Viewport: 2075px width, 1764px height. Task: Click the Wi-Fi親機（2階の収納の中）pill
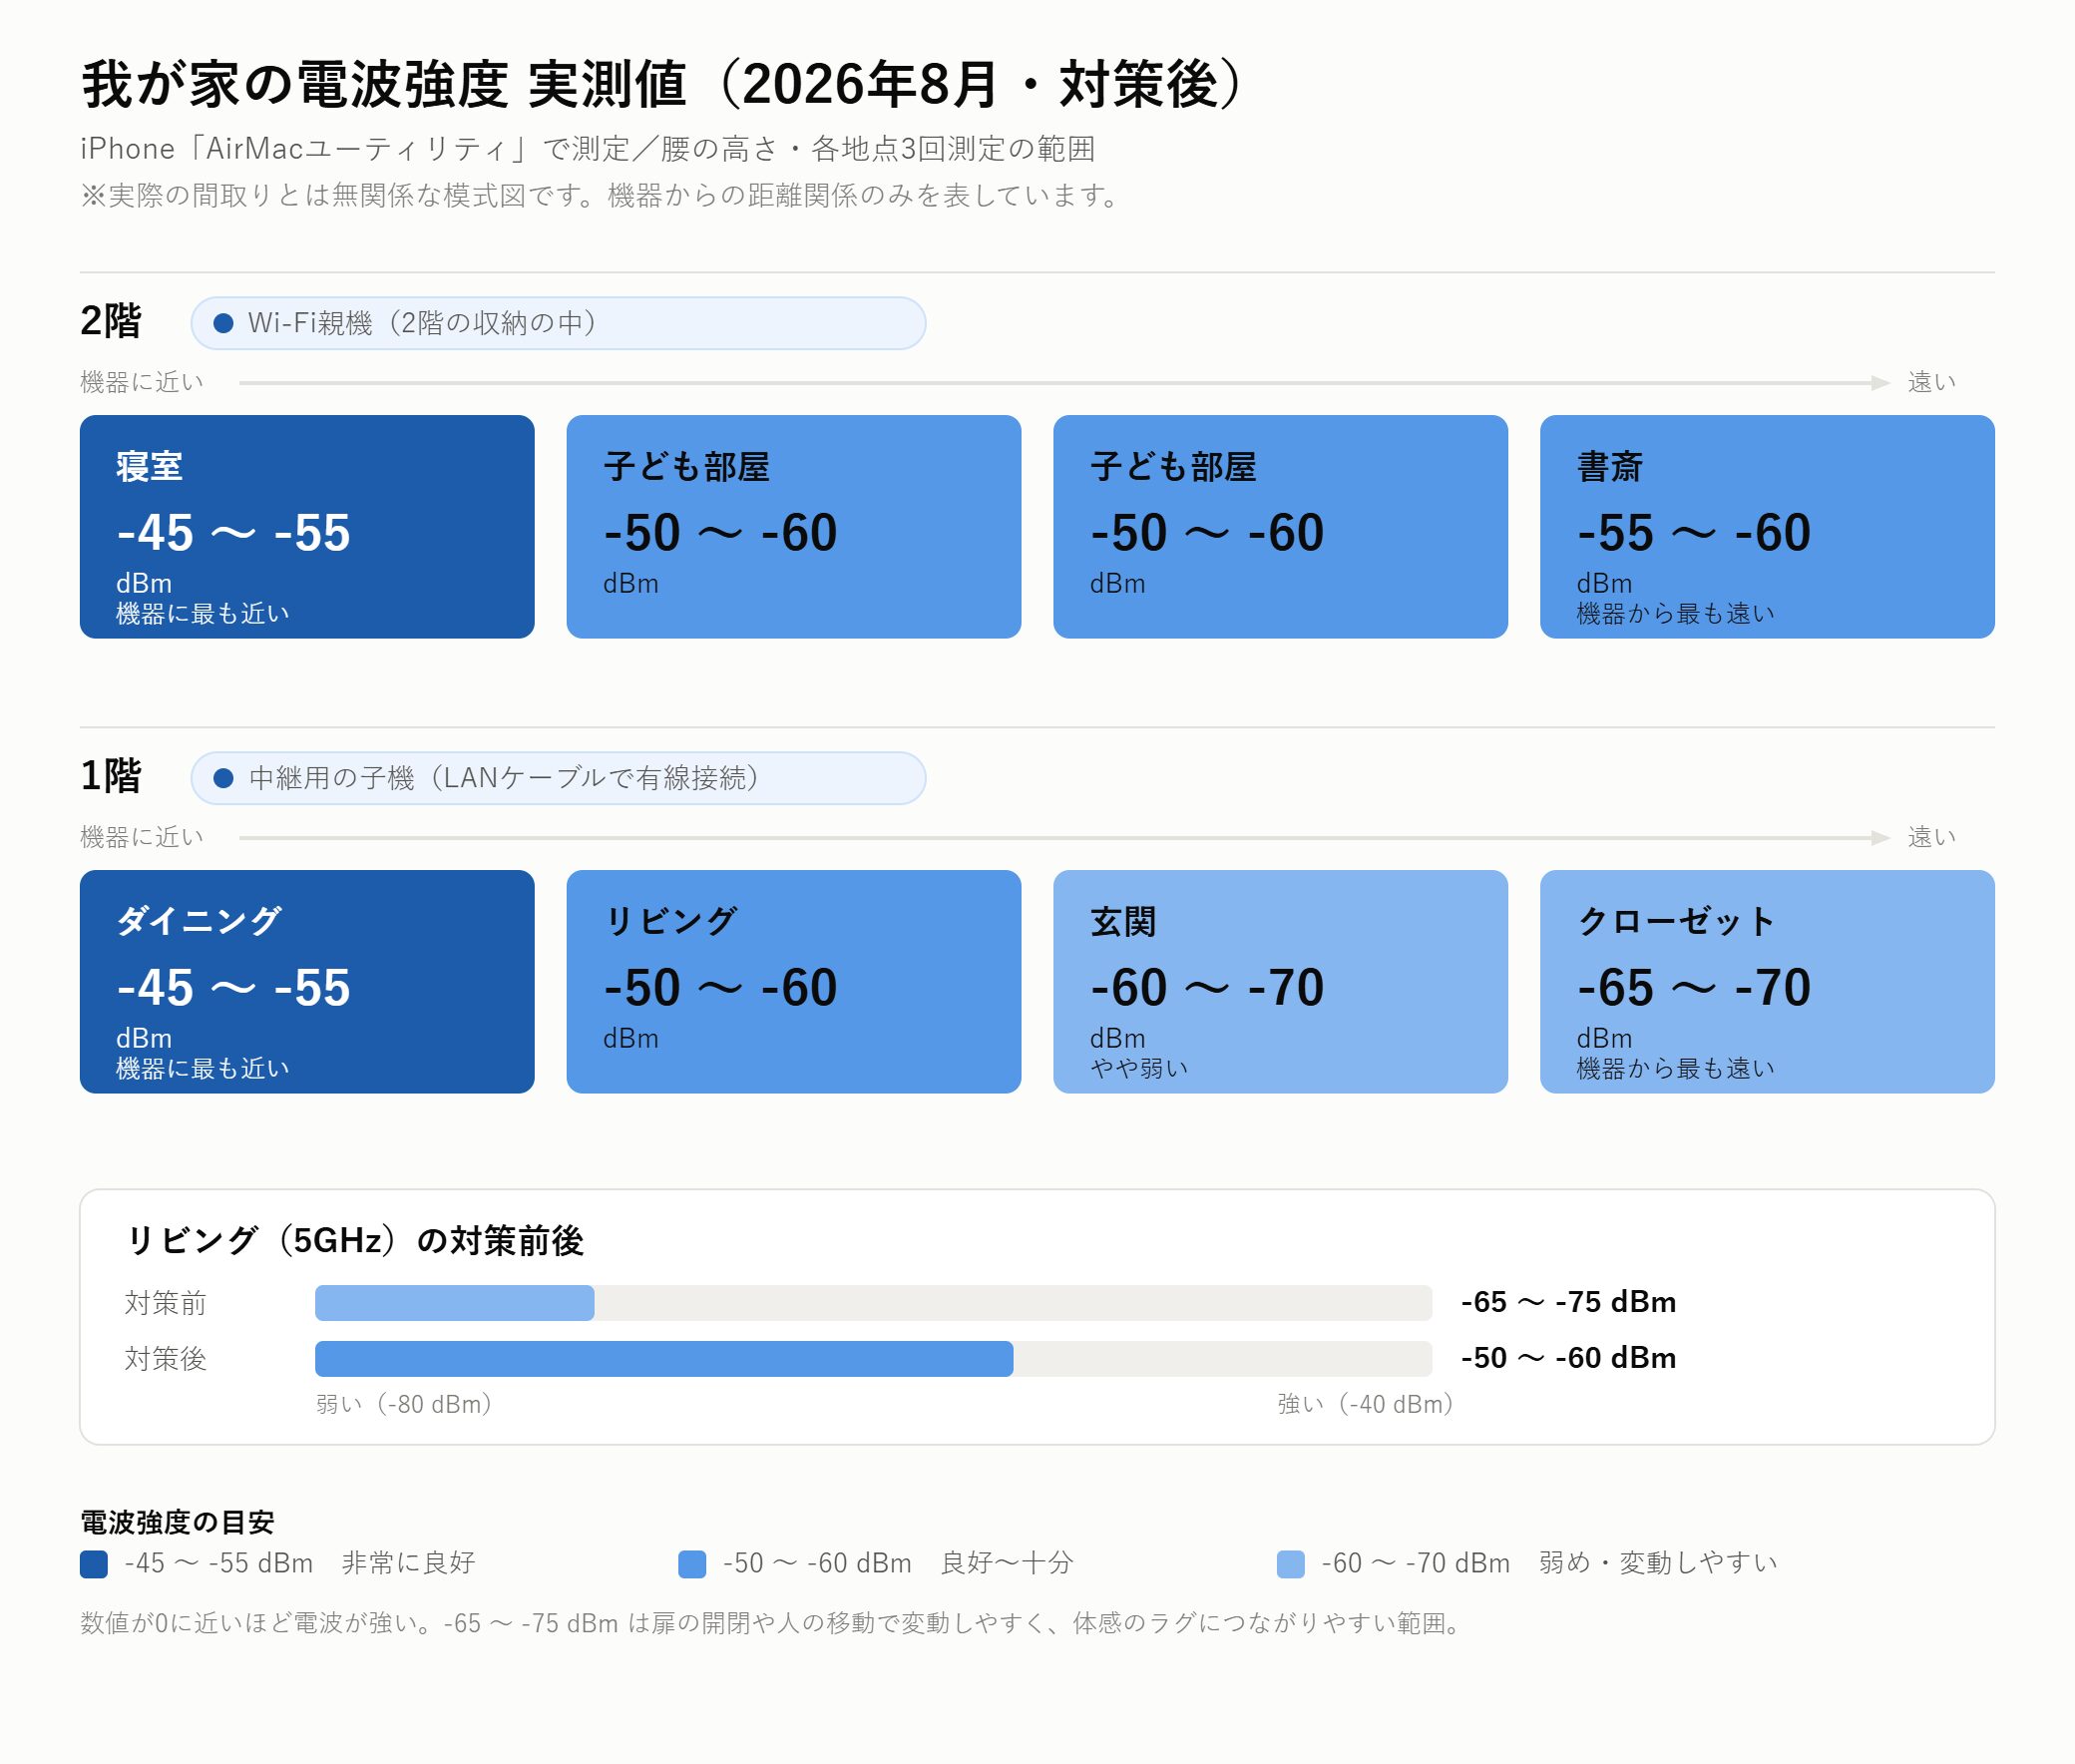coord(558,323)
